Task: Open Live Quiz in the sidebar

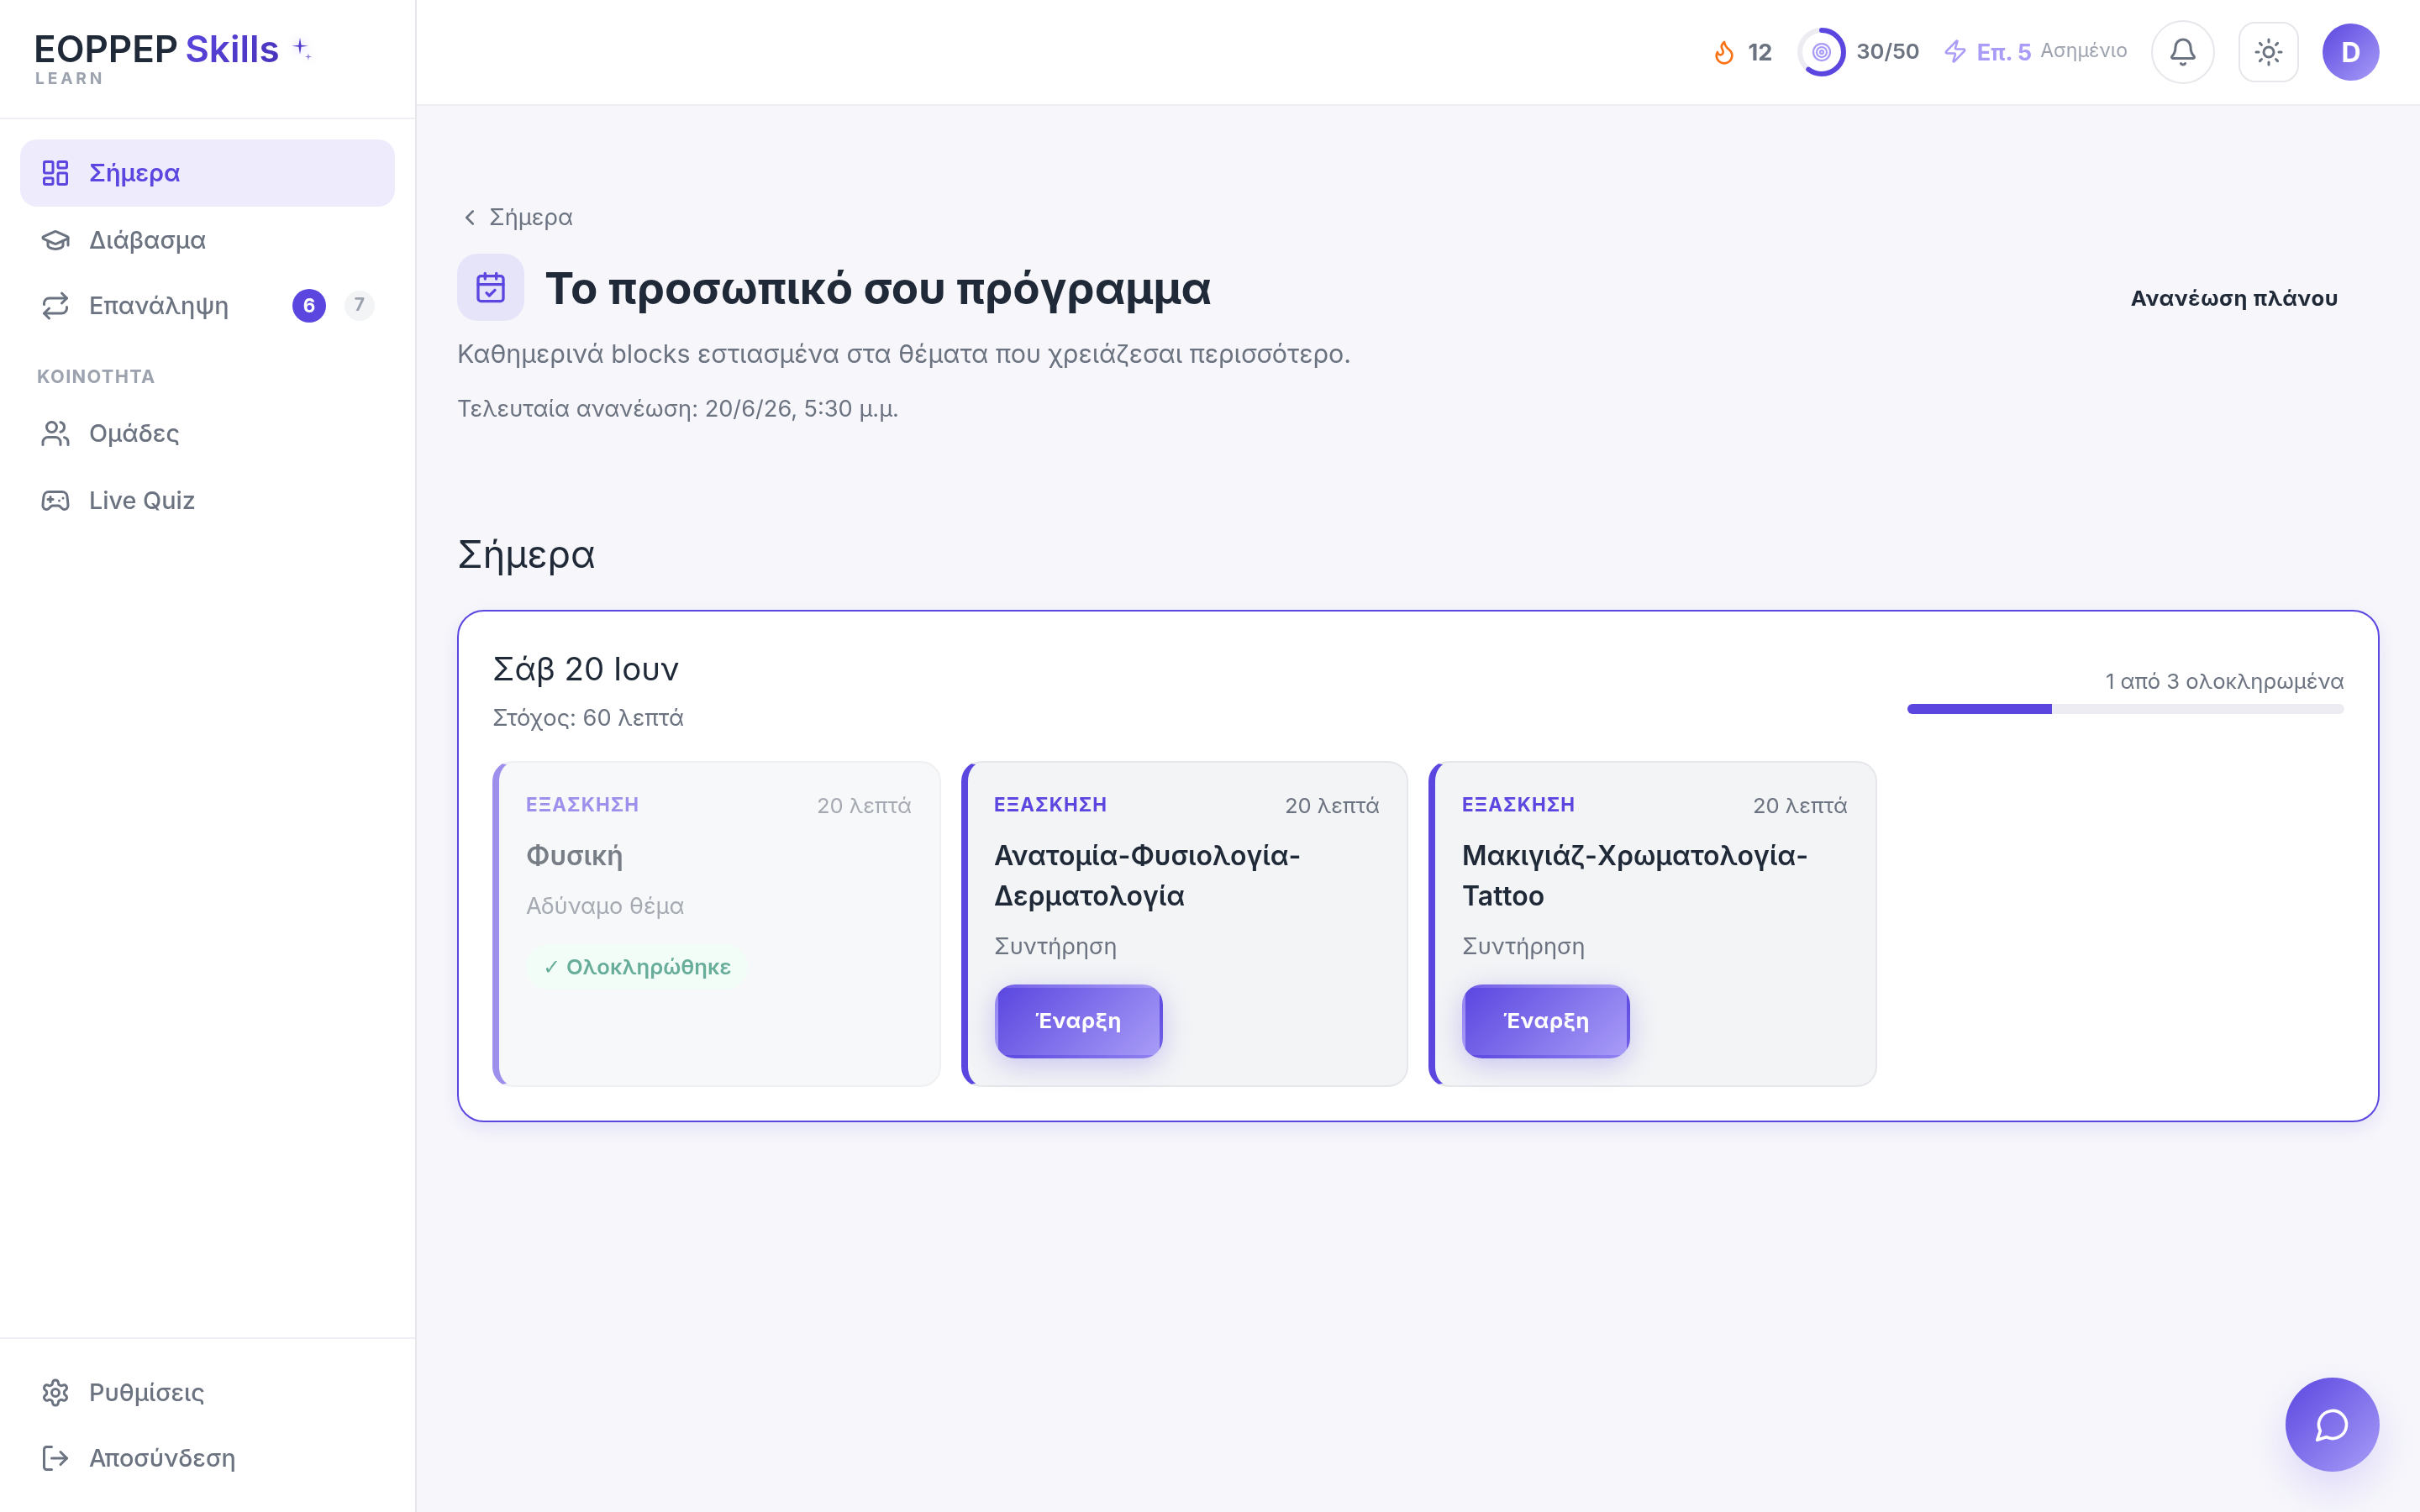Action: (x=207, y=500)
